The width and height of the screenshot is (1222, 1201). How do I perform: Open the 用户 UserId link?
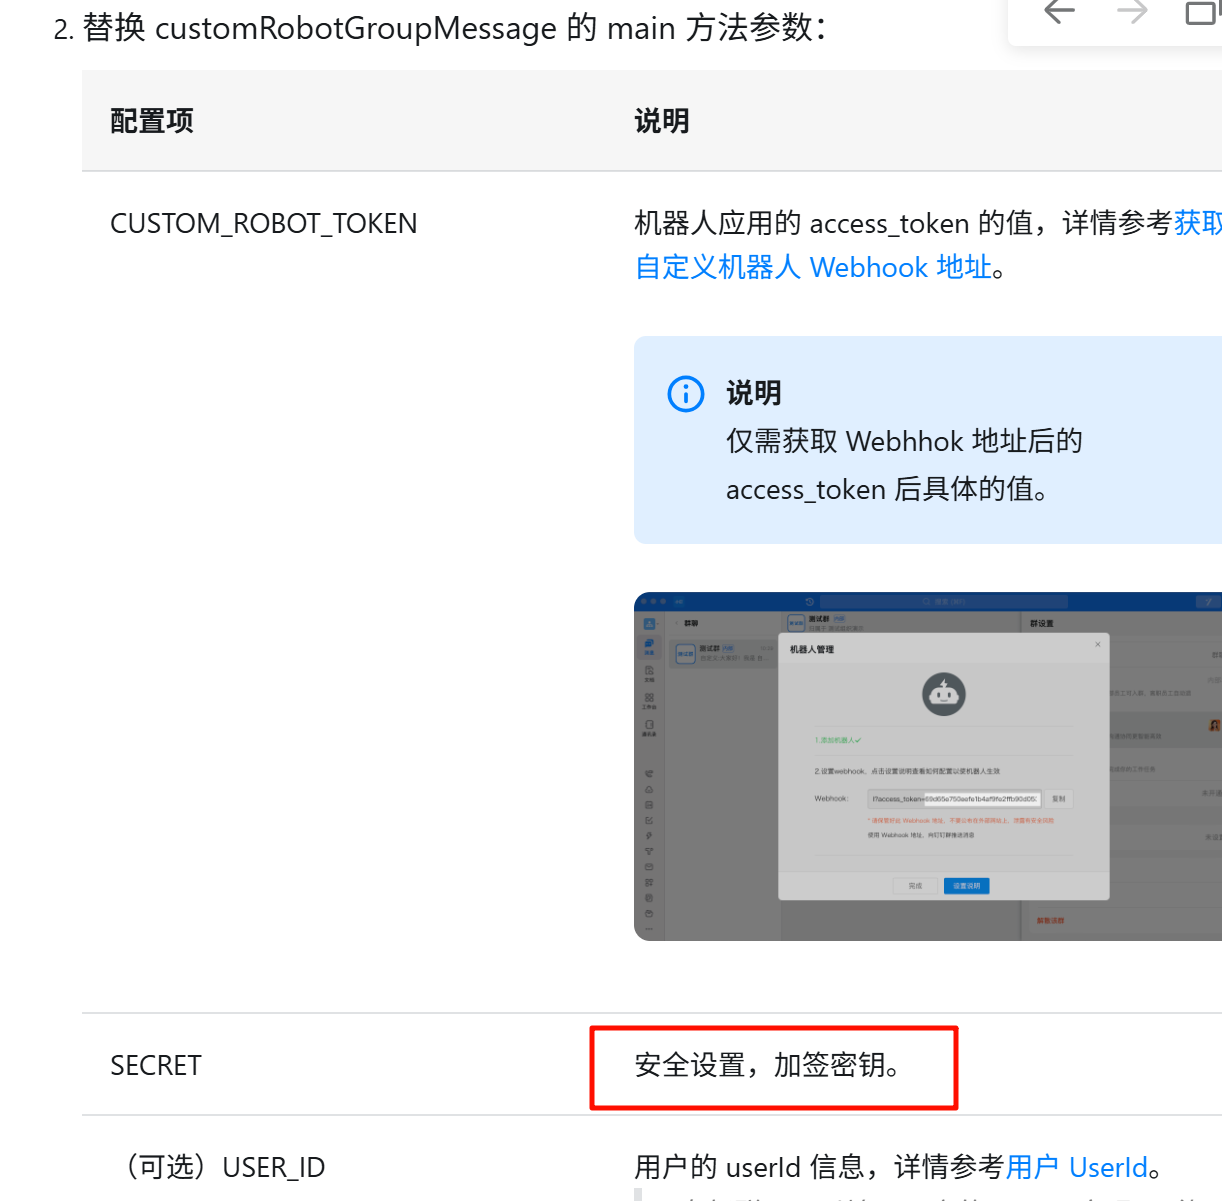coord(1076,1167)
